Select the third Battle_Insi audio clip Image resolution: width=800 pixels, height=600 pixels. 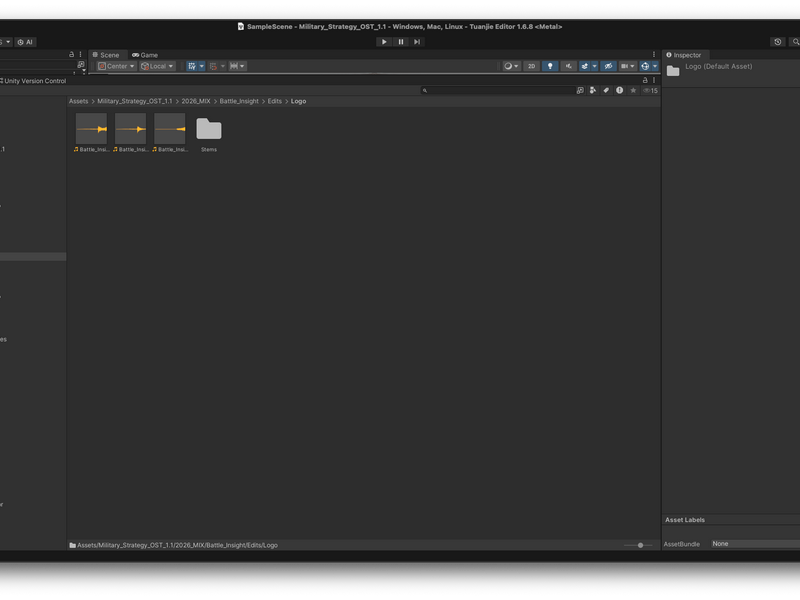pyautogui.click(x=170, y=132)
